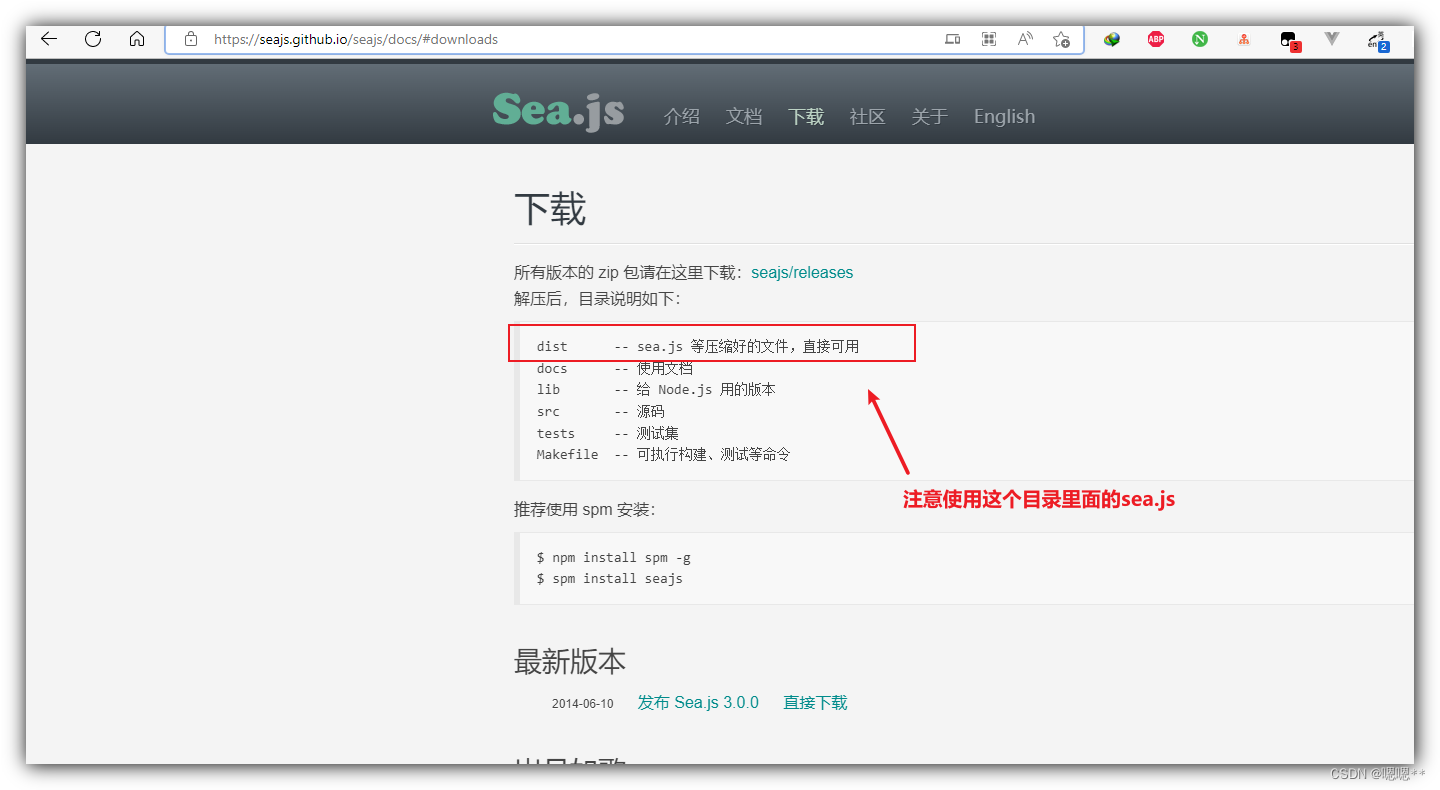The image size is (1440, 790).
Task: Open 发布 Sea.js 3.0.0 release link
Action: [x=698, y=702]
